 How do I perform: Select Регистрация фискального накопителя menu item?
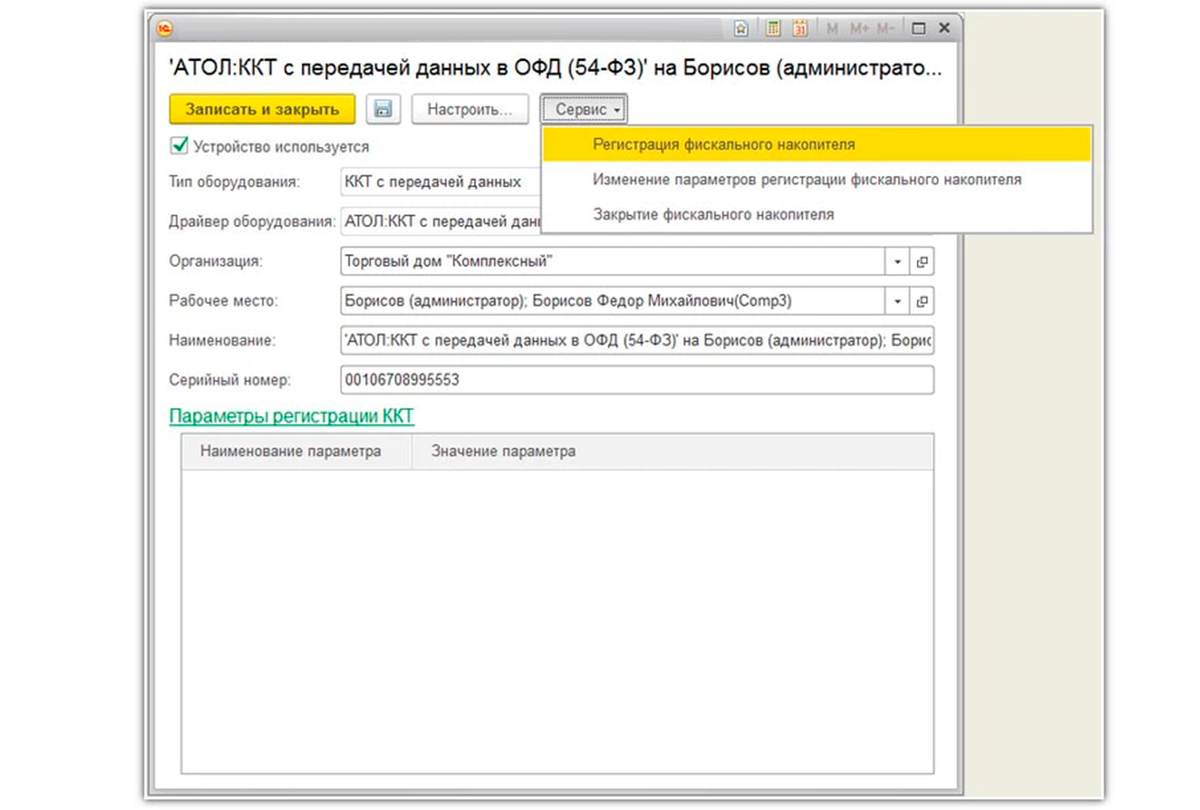816,144
